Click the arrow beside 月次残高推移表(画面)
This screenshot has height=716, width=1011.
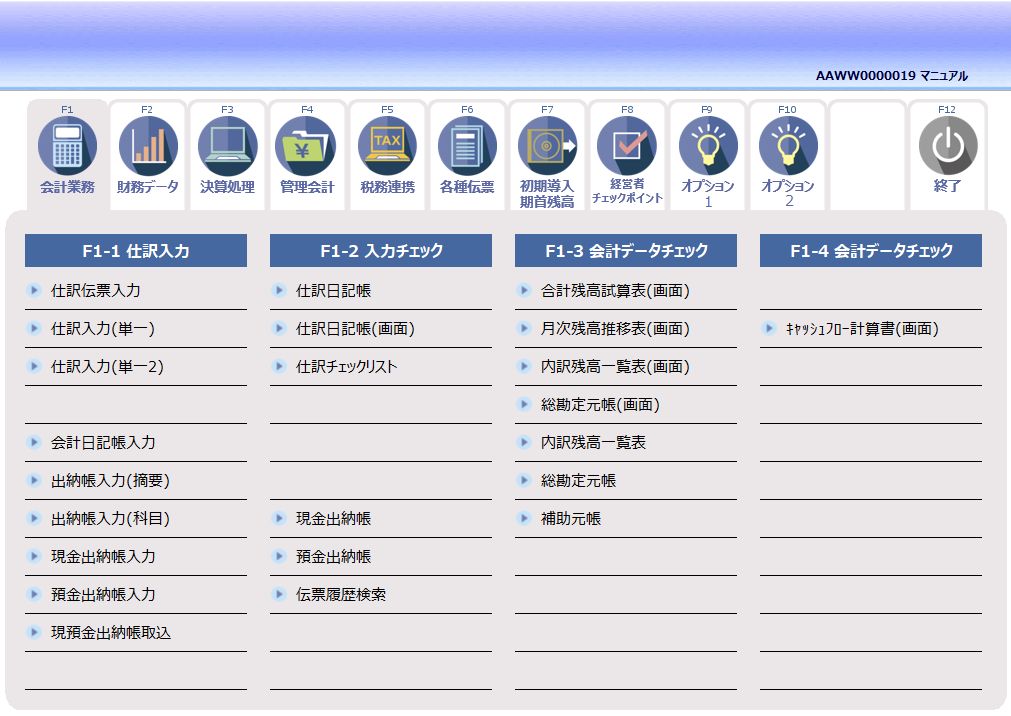click(524, 328)
